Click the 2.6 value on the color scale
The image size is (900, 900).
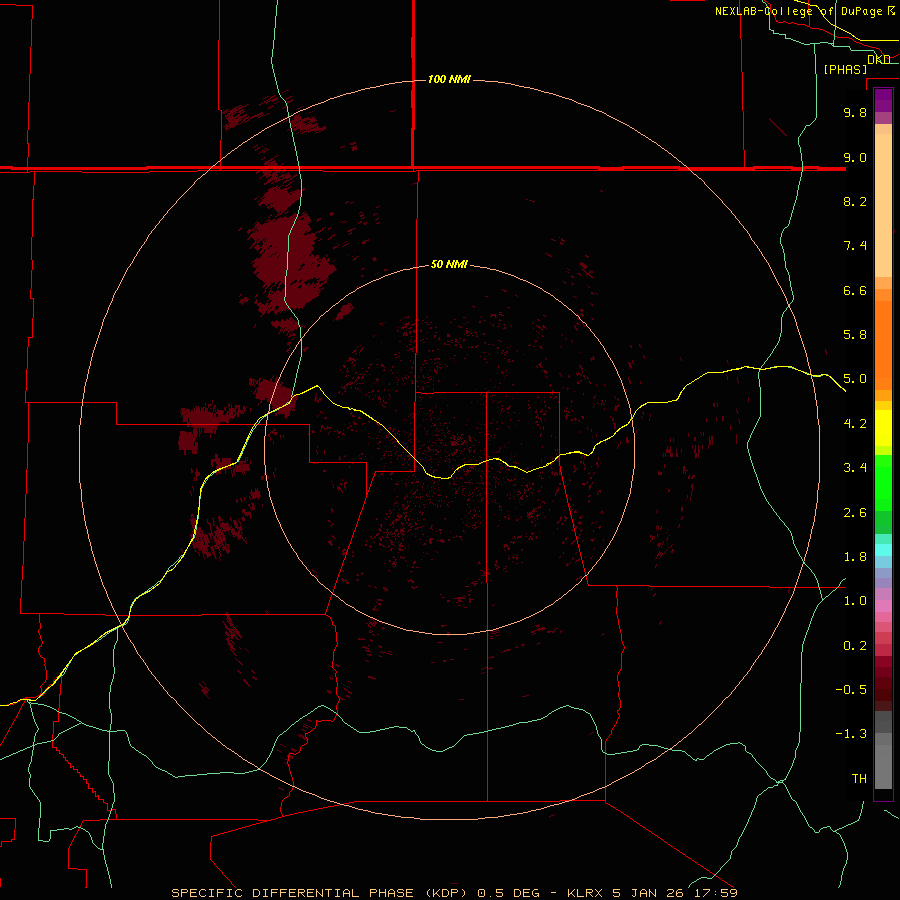coord(855,513)
